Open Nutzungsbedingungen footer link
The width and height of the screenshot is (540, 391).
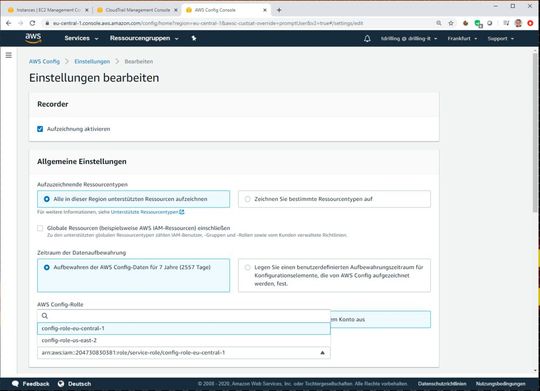tap(501, 383)
